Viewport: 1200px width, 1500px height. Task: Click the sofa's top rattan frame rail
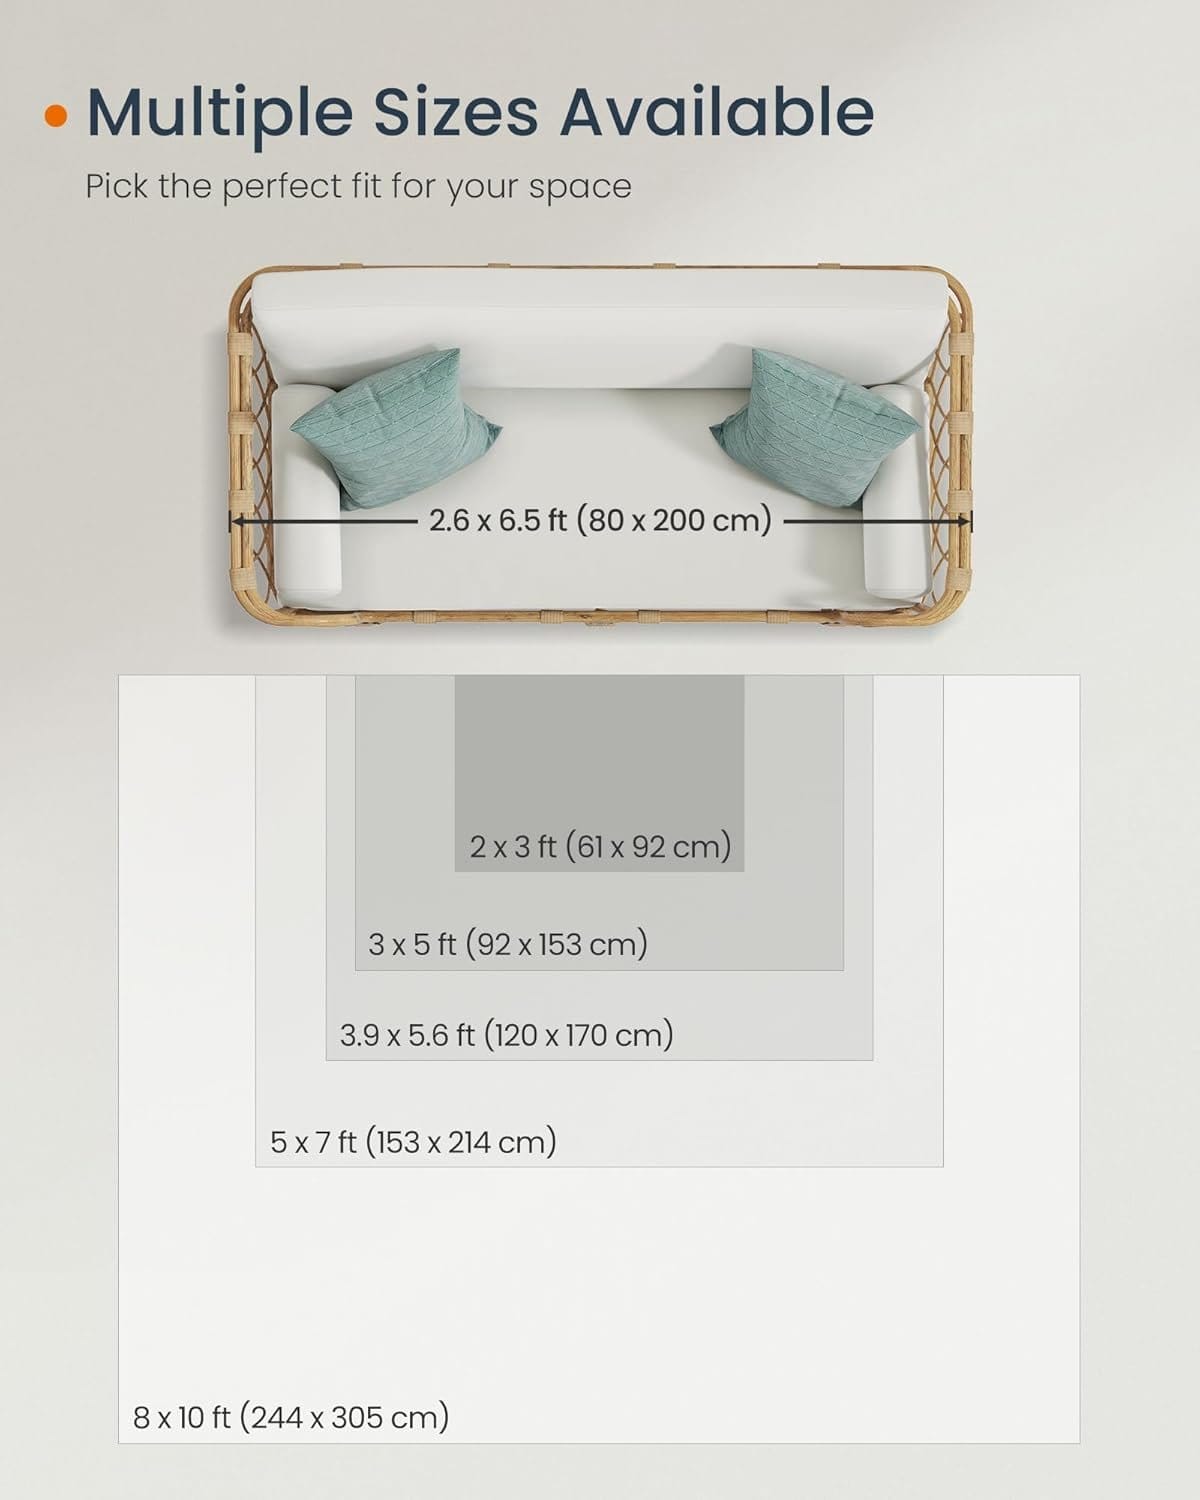(600, 268)
